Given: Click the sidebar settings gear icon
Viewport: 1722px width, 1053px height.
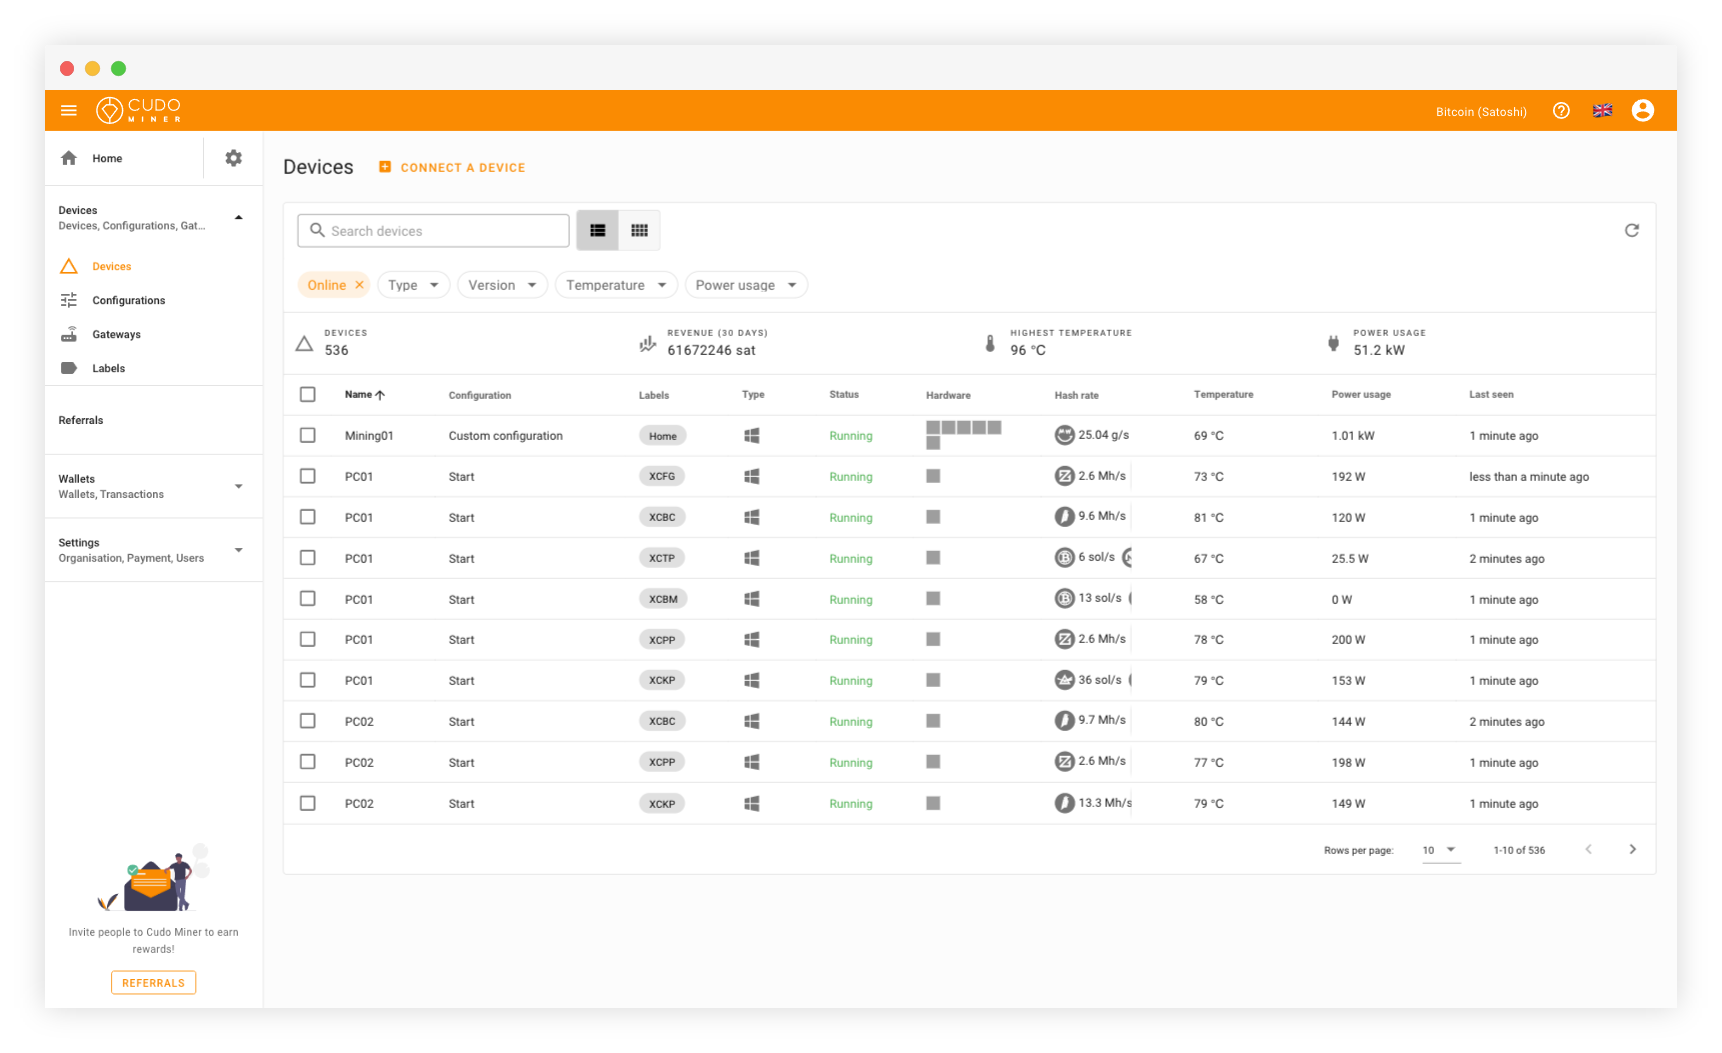Looking at the screenshot, I should point(234,158).
